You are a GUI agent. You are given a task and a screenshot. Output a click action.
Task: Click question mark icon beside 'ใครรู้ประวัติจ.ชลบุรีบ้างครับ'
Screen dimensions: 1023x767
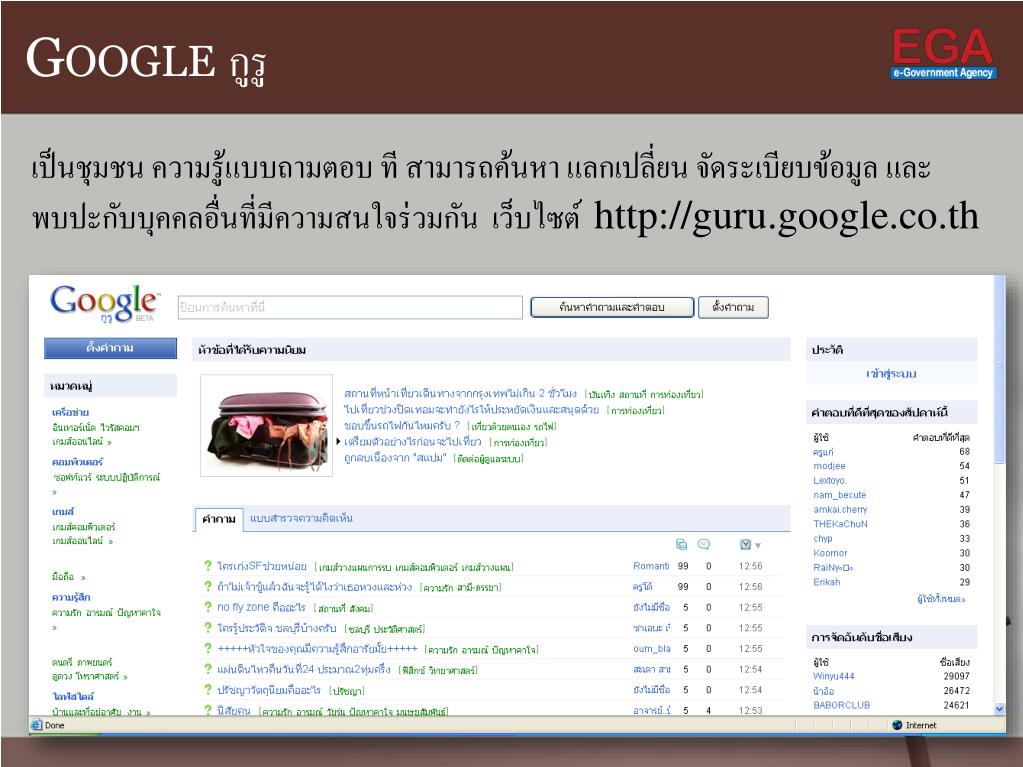tap(207, 627)
